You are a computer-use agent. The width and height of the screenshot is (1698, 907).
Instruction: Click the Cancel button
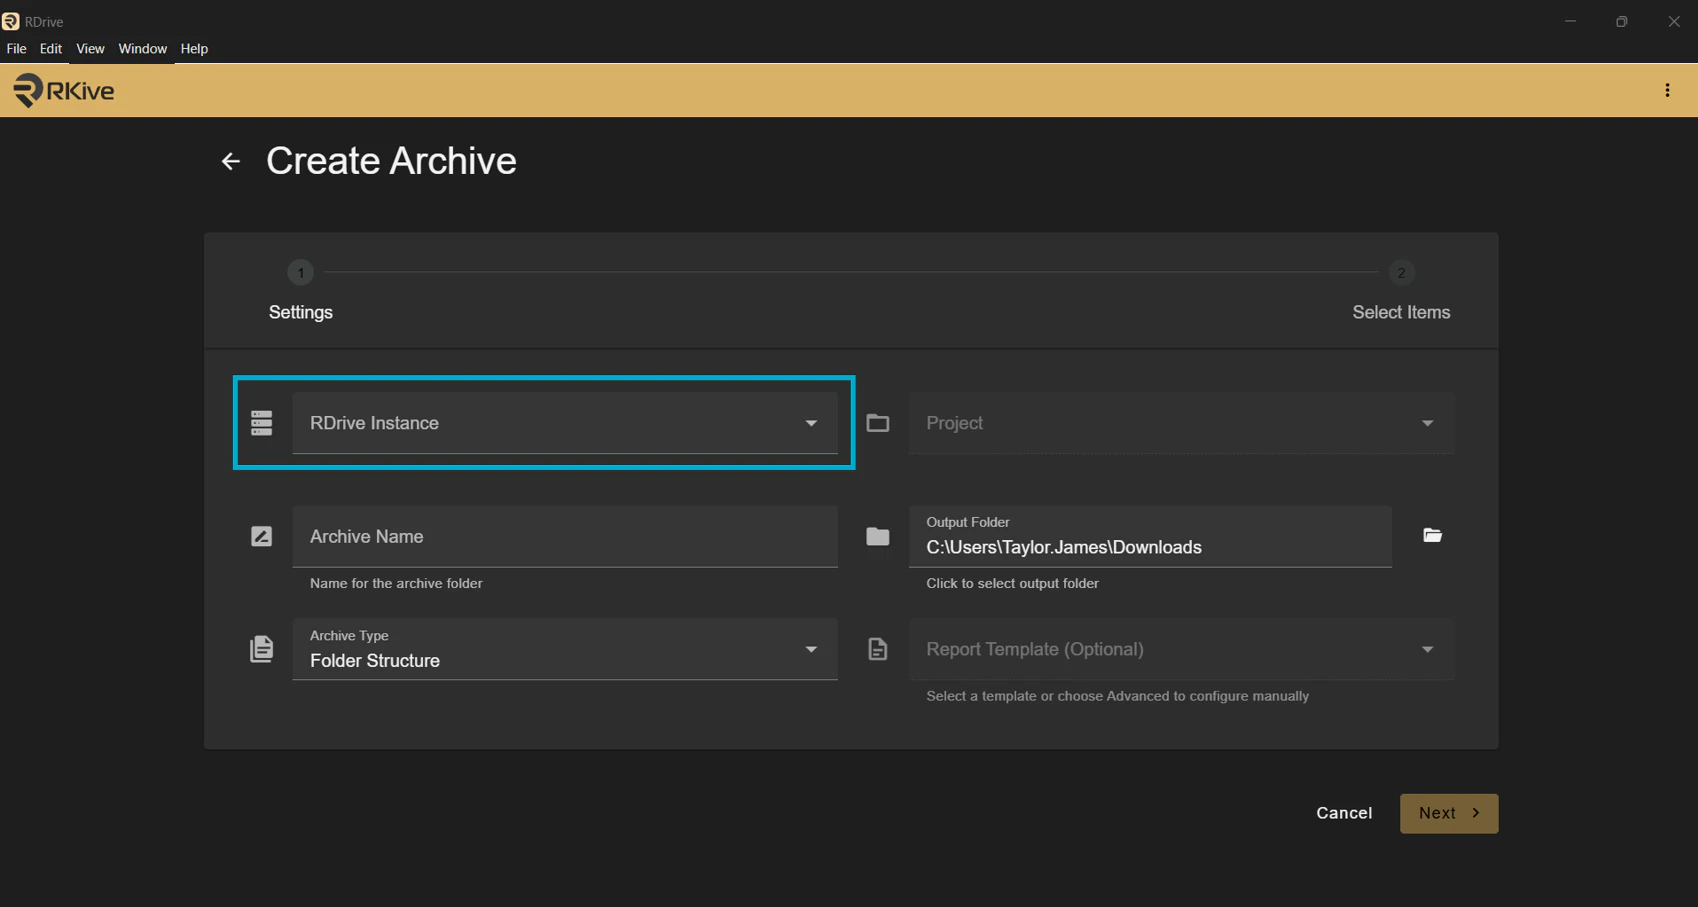[1343, 813]
